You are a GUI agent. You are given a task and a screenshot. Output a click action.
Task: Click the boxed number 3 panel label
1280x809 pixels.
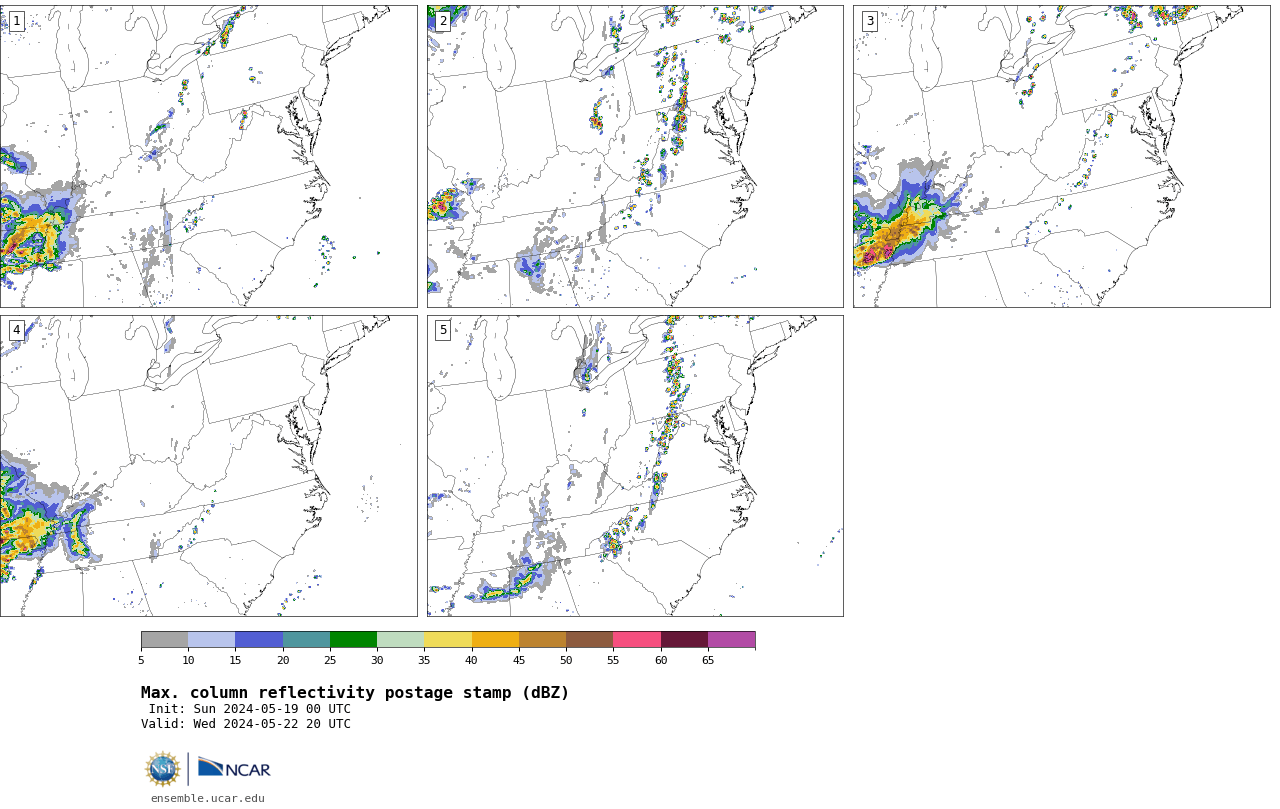[x=870, y=21]
